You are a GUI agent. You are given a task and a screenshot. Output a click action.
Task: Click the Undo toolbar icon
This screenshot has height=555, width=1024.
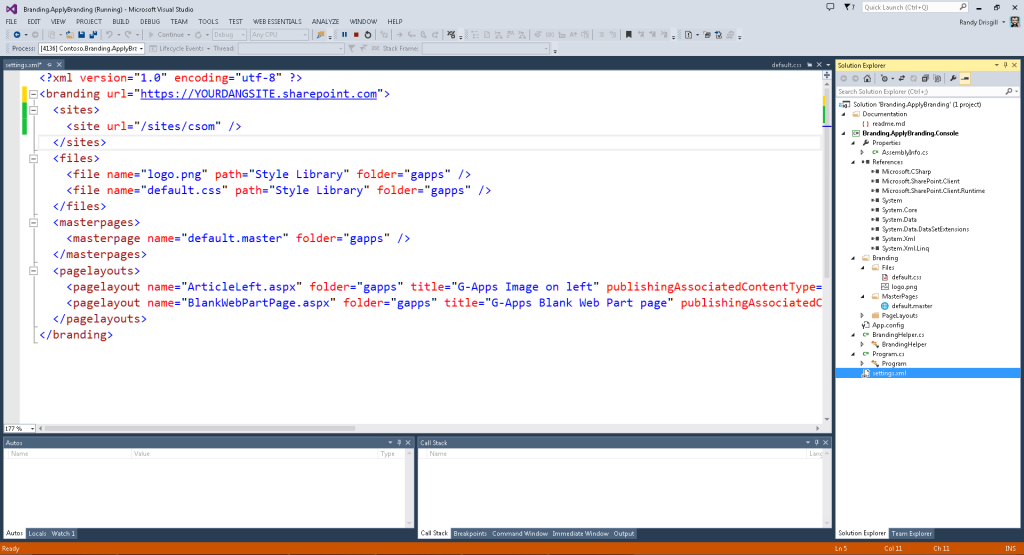point(109,35)
